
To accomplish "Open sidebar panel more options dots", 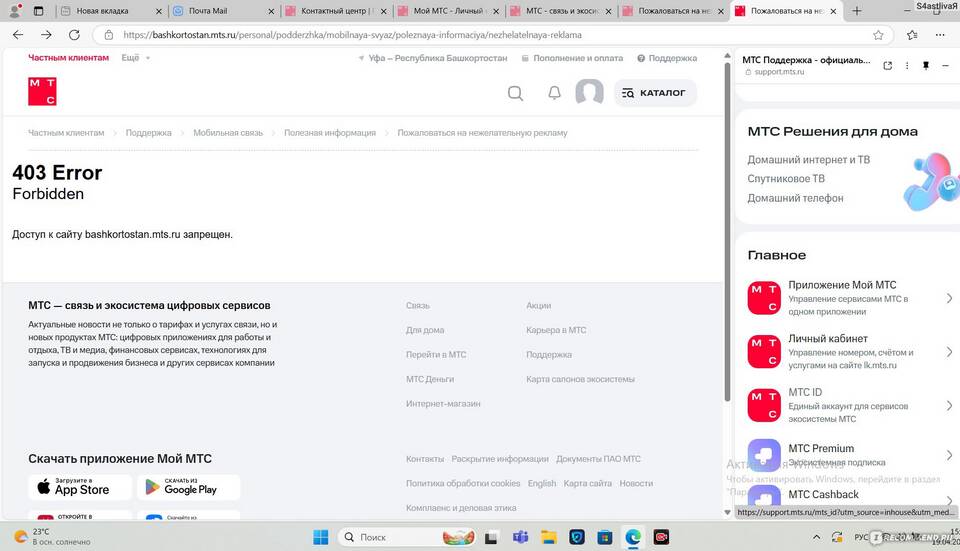I will 907,66.
